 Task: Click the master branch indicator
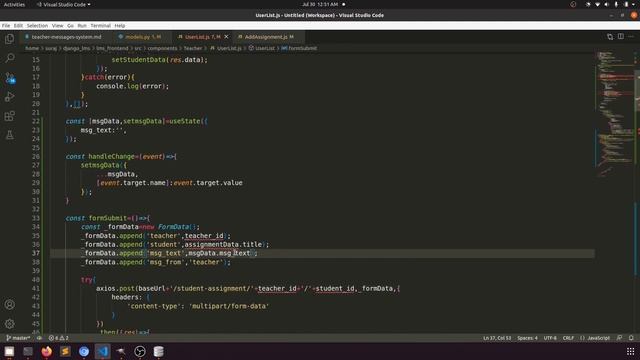[x=18, y=338]
